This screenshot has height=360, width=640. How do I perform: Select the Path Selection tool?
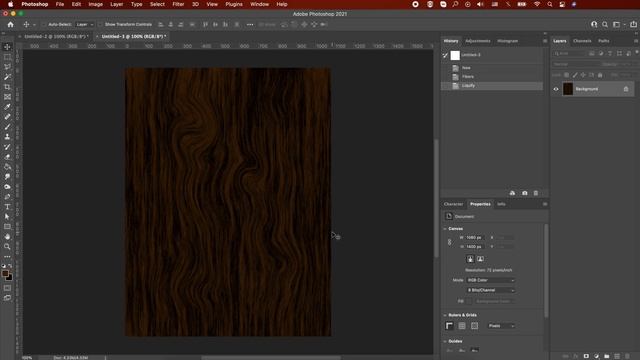[x=7, y=217]
